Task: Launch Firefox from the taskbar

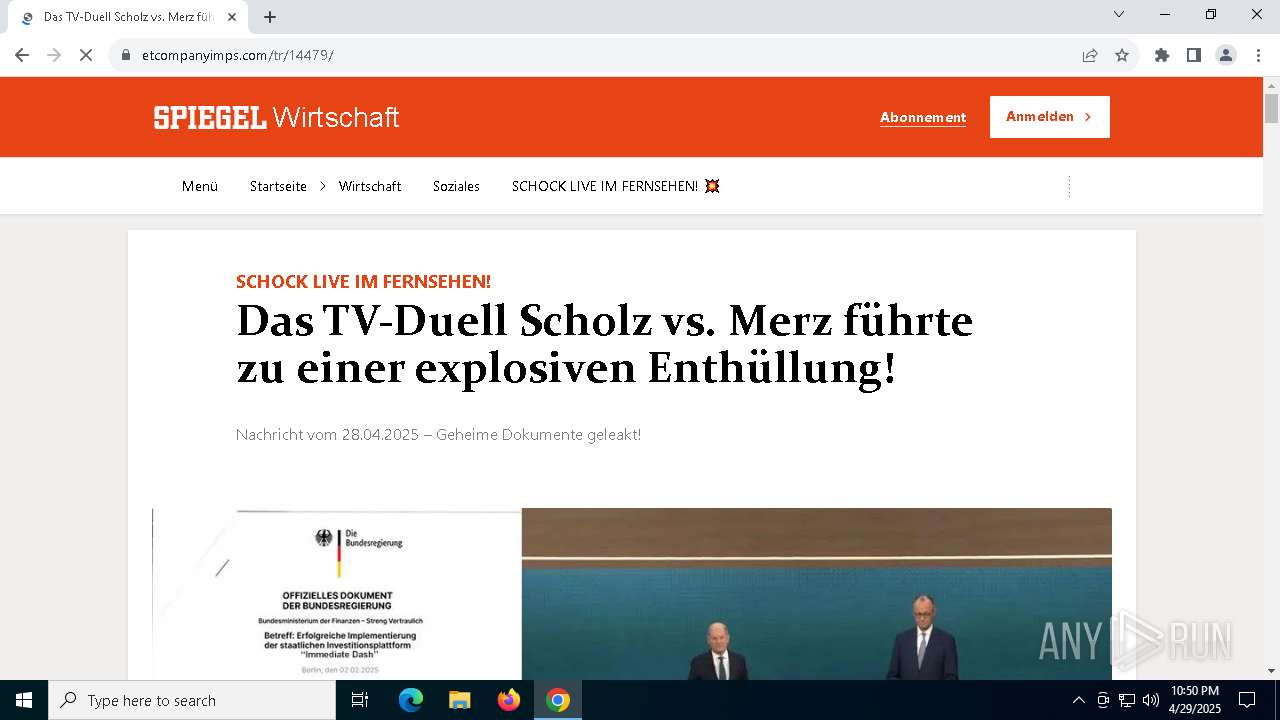Action: pos(509,700)
